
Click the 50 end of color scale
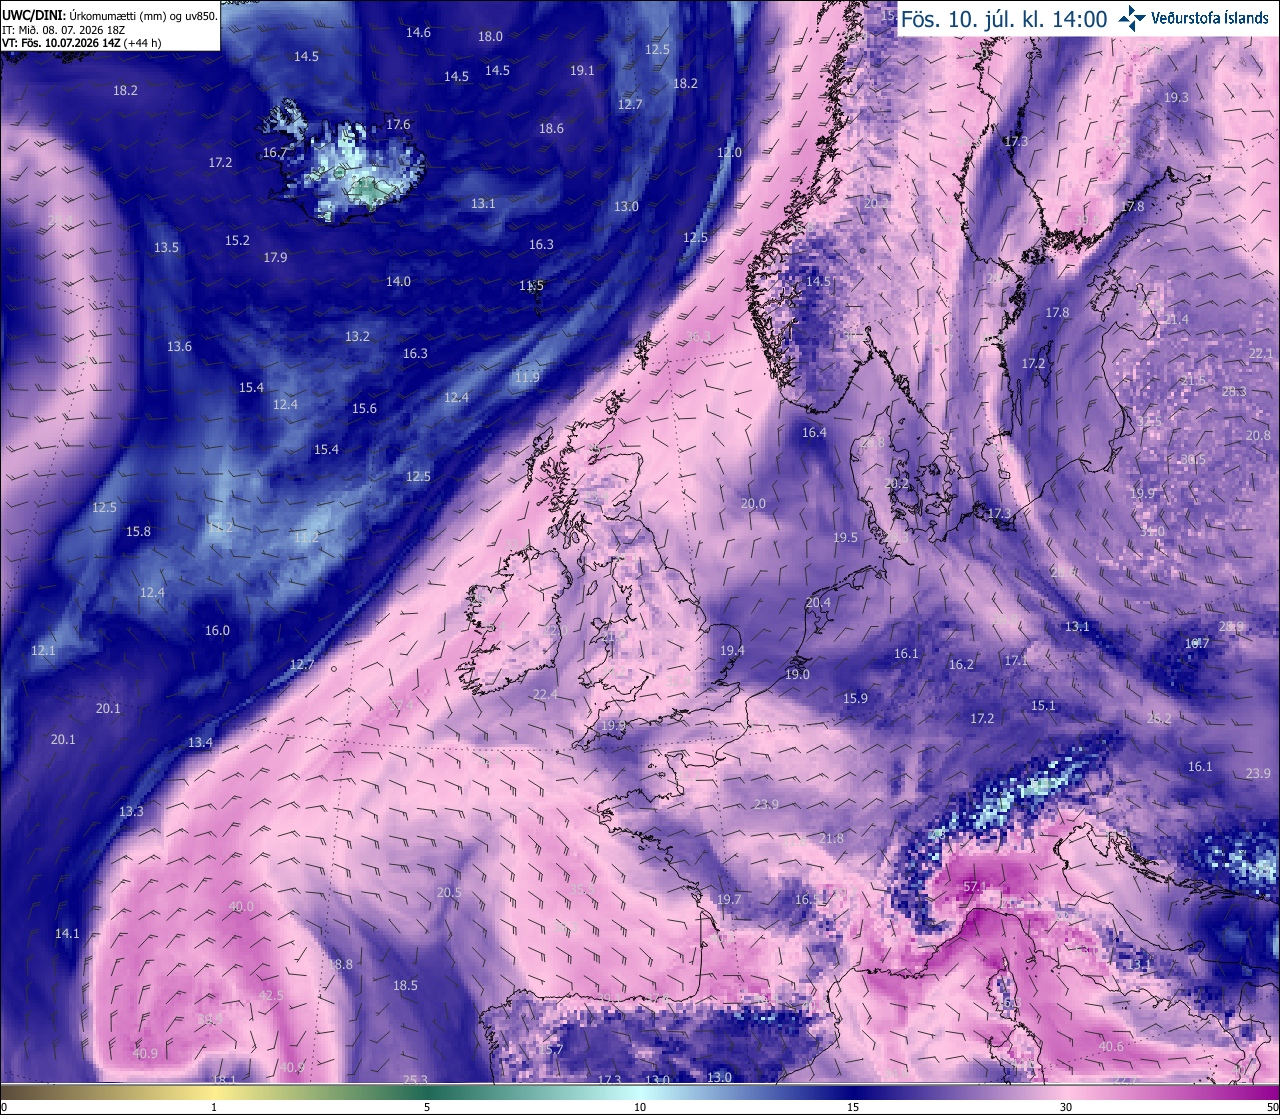point(1270,1107)
